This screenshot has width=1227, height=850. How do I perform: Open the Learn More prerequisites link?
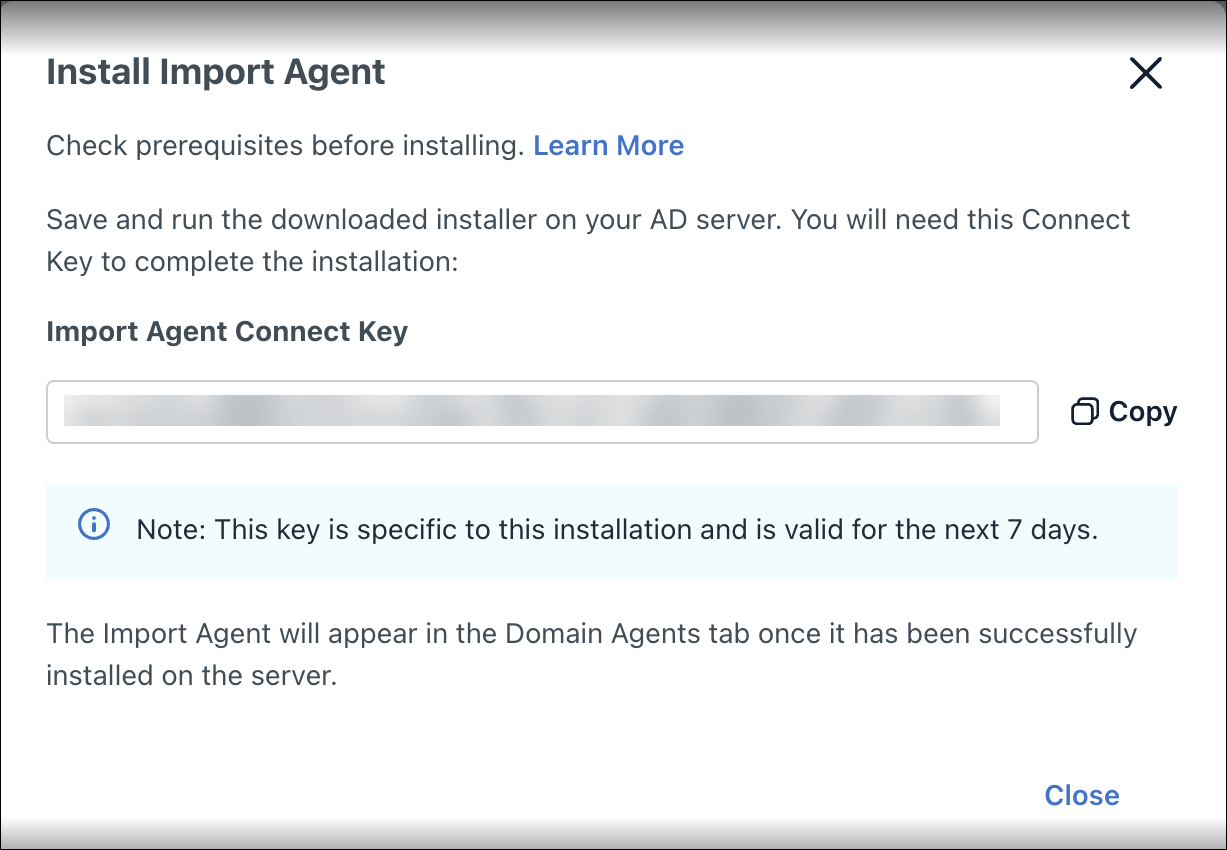(608, 146)
